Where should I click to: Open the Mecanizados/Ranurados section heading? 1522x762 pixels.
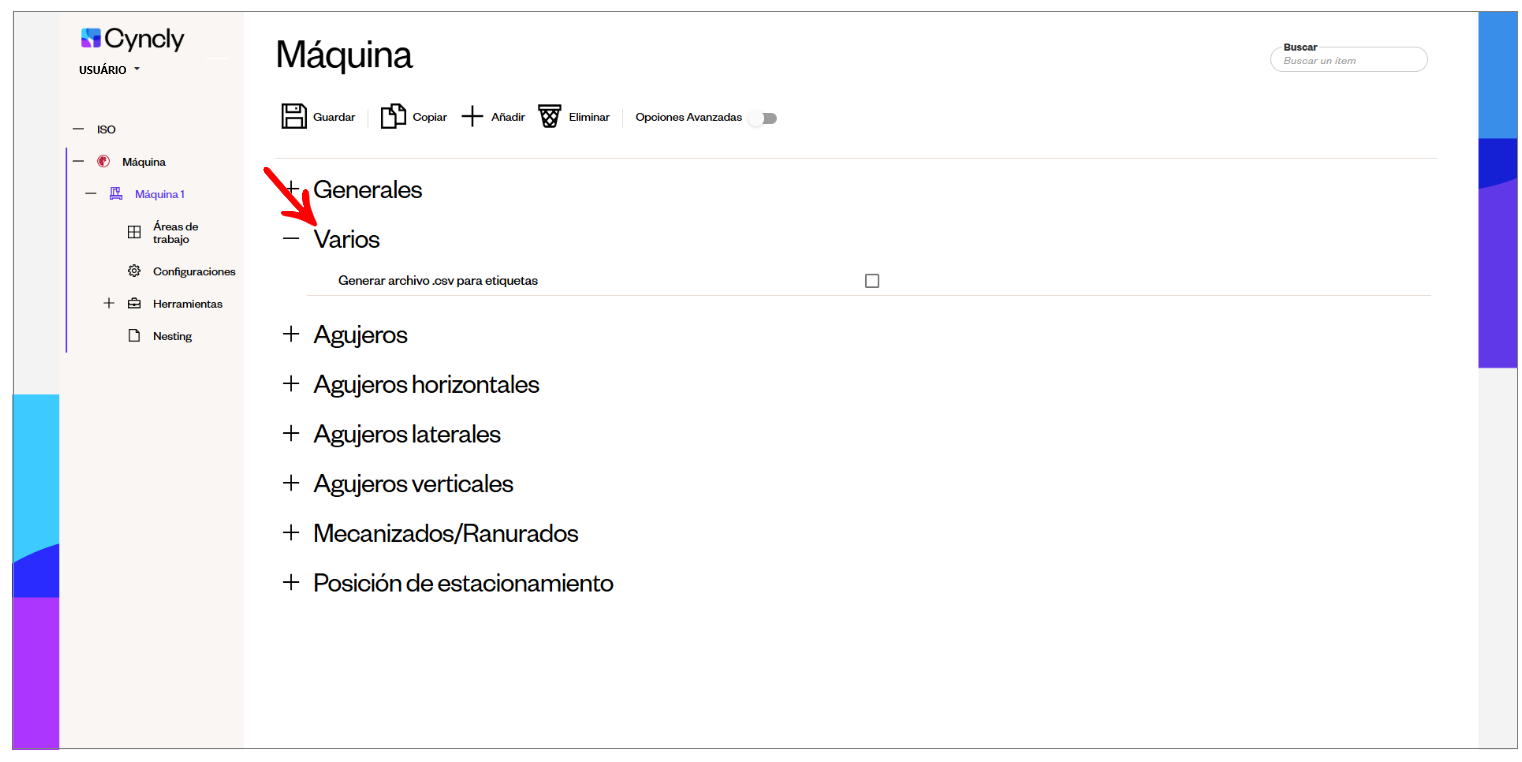(446, 533)
